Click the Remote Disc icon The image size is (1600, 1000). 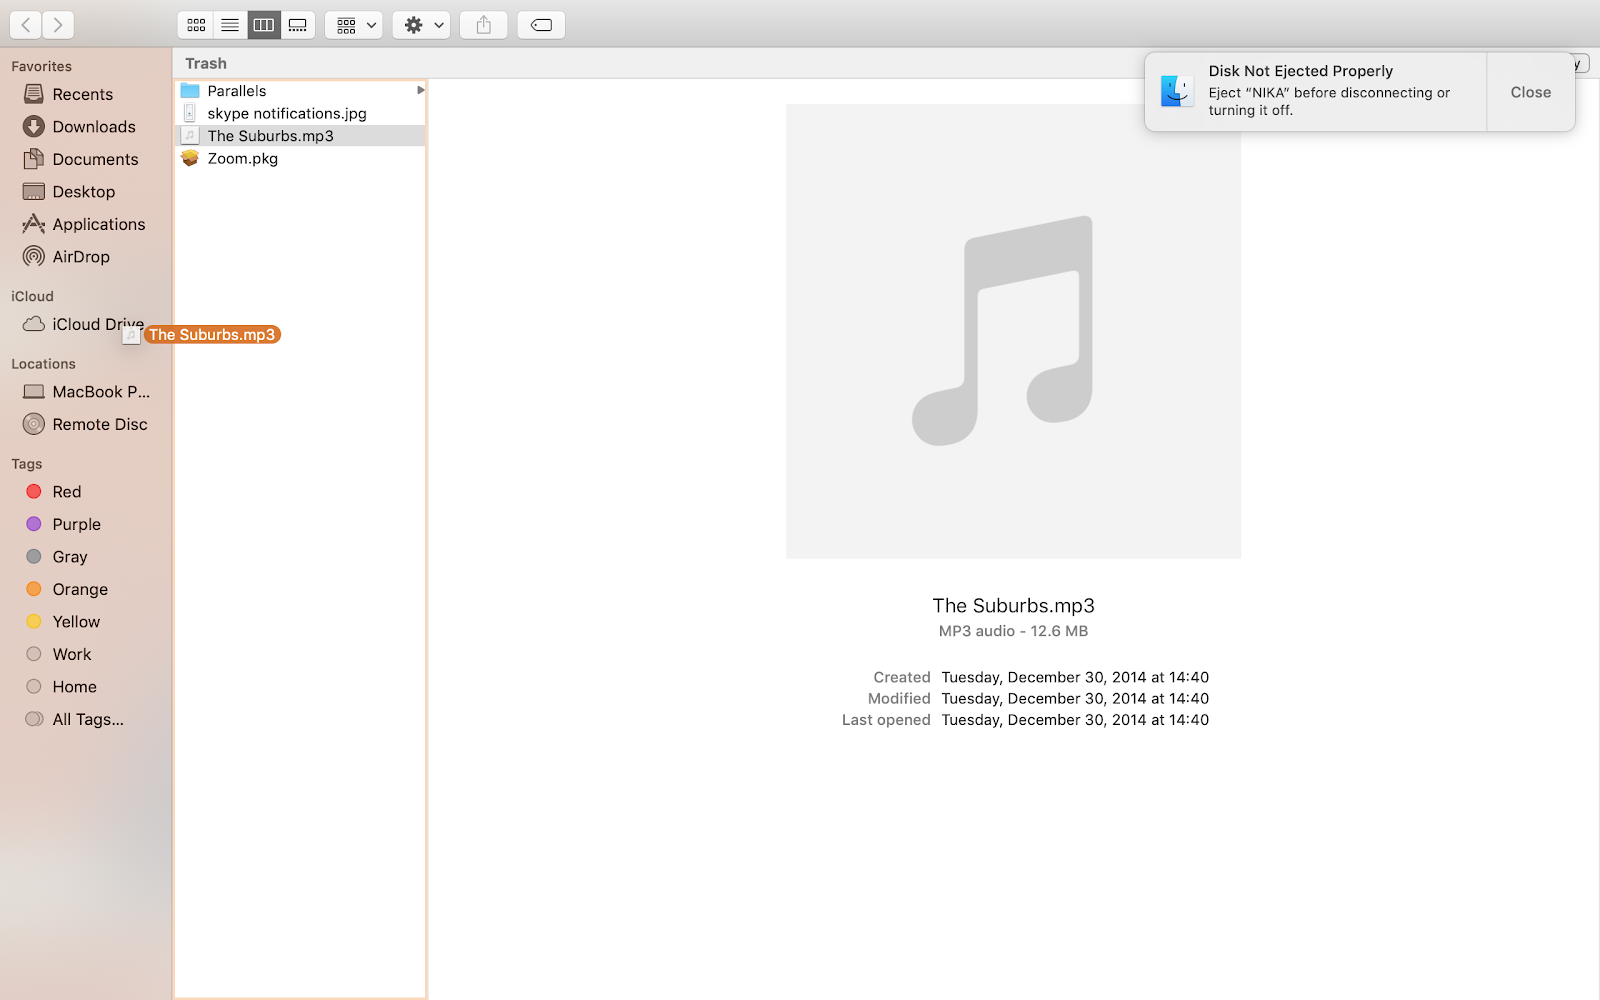point(34,424)
